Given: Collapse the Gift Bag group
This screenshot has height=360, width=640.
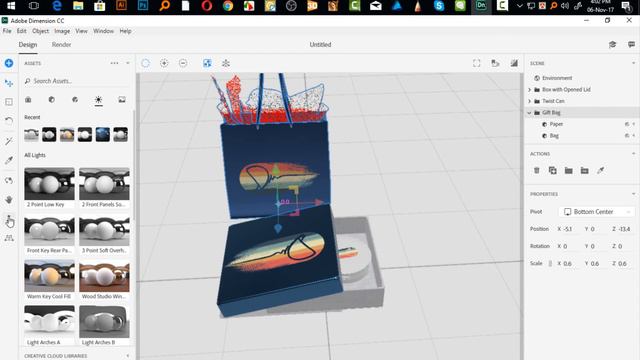Looking at the screenshot, I should pyautogui.click(x=530, y=113).
